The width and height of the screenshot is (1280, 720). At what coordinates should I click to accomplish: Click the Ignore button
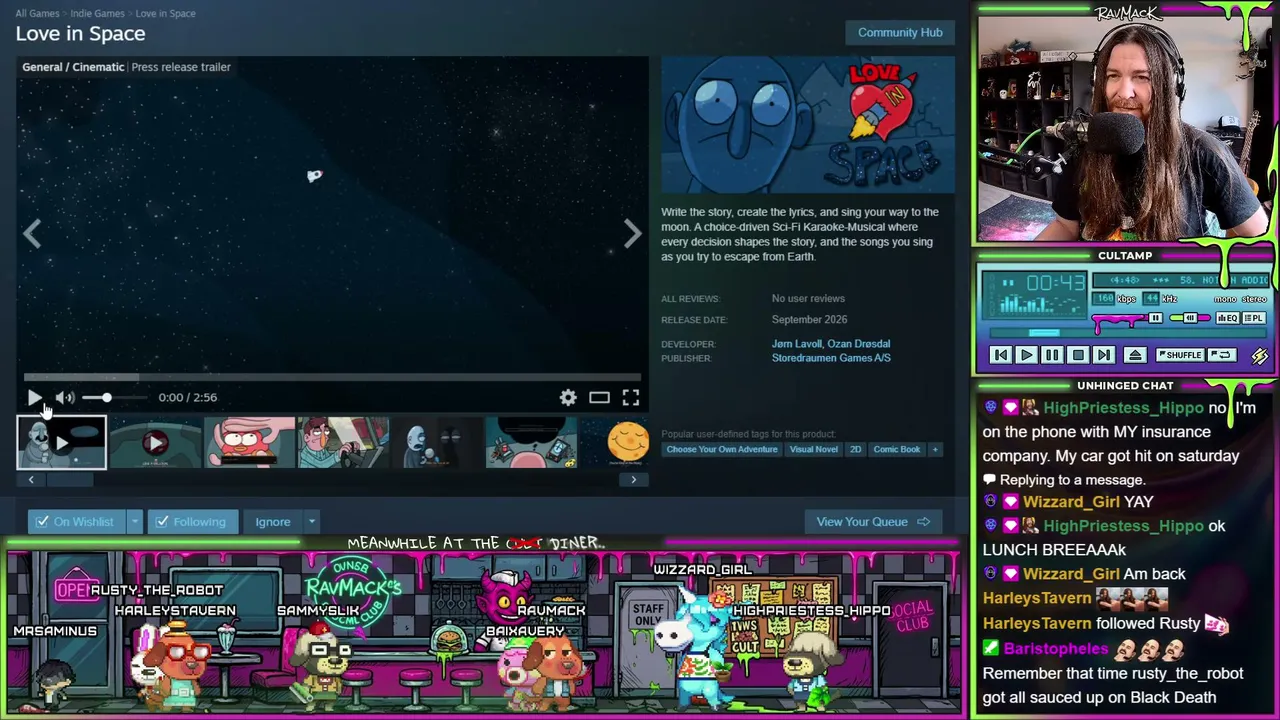point(272,521)
